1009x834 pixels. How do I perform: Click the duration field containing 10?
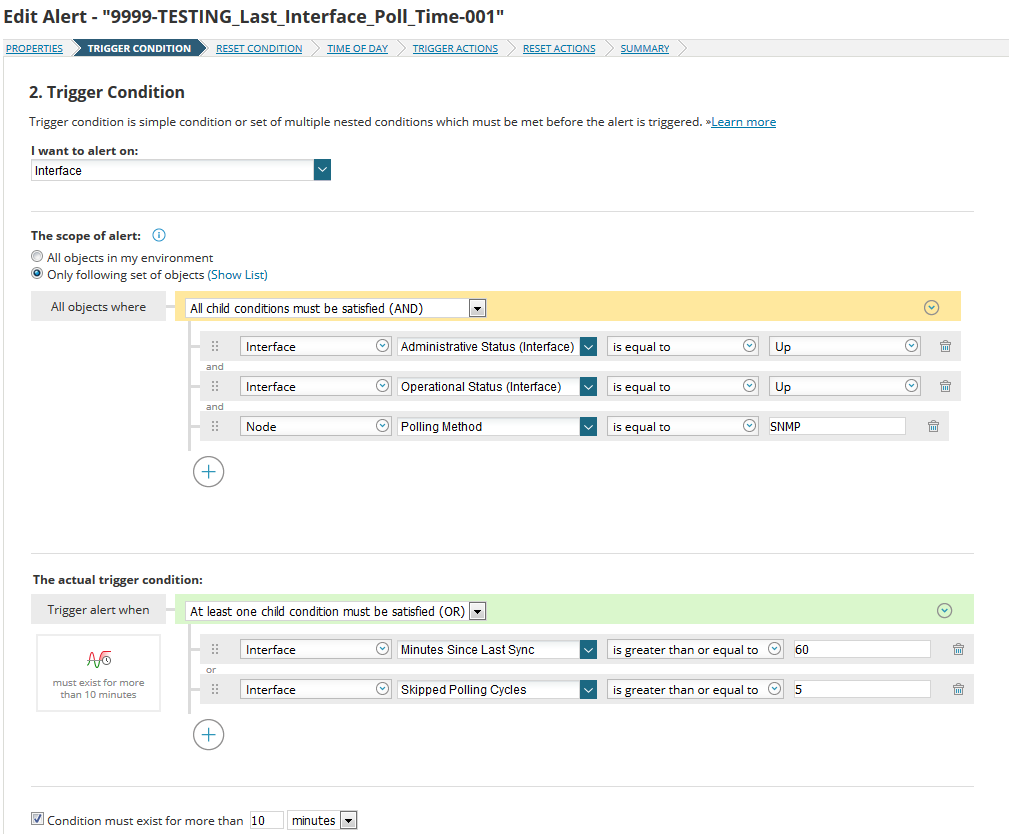tap(266, 820)
